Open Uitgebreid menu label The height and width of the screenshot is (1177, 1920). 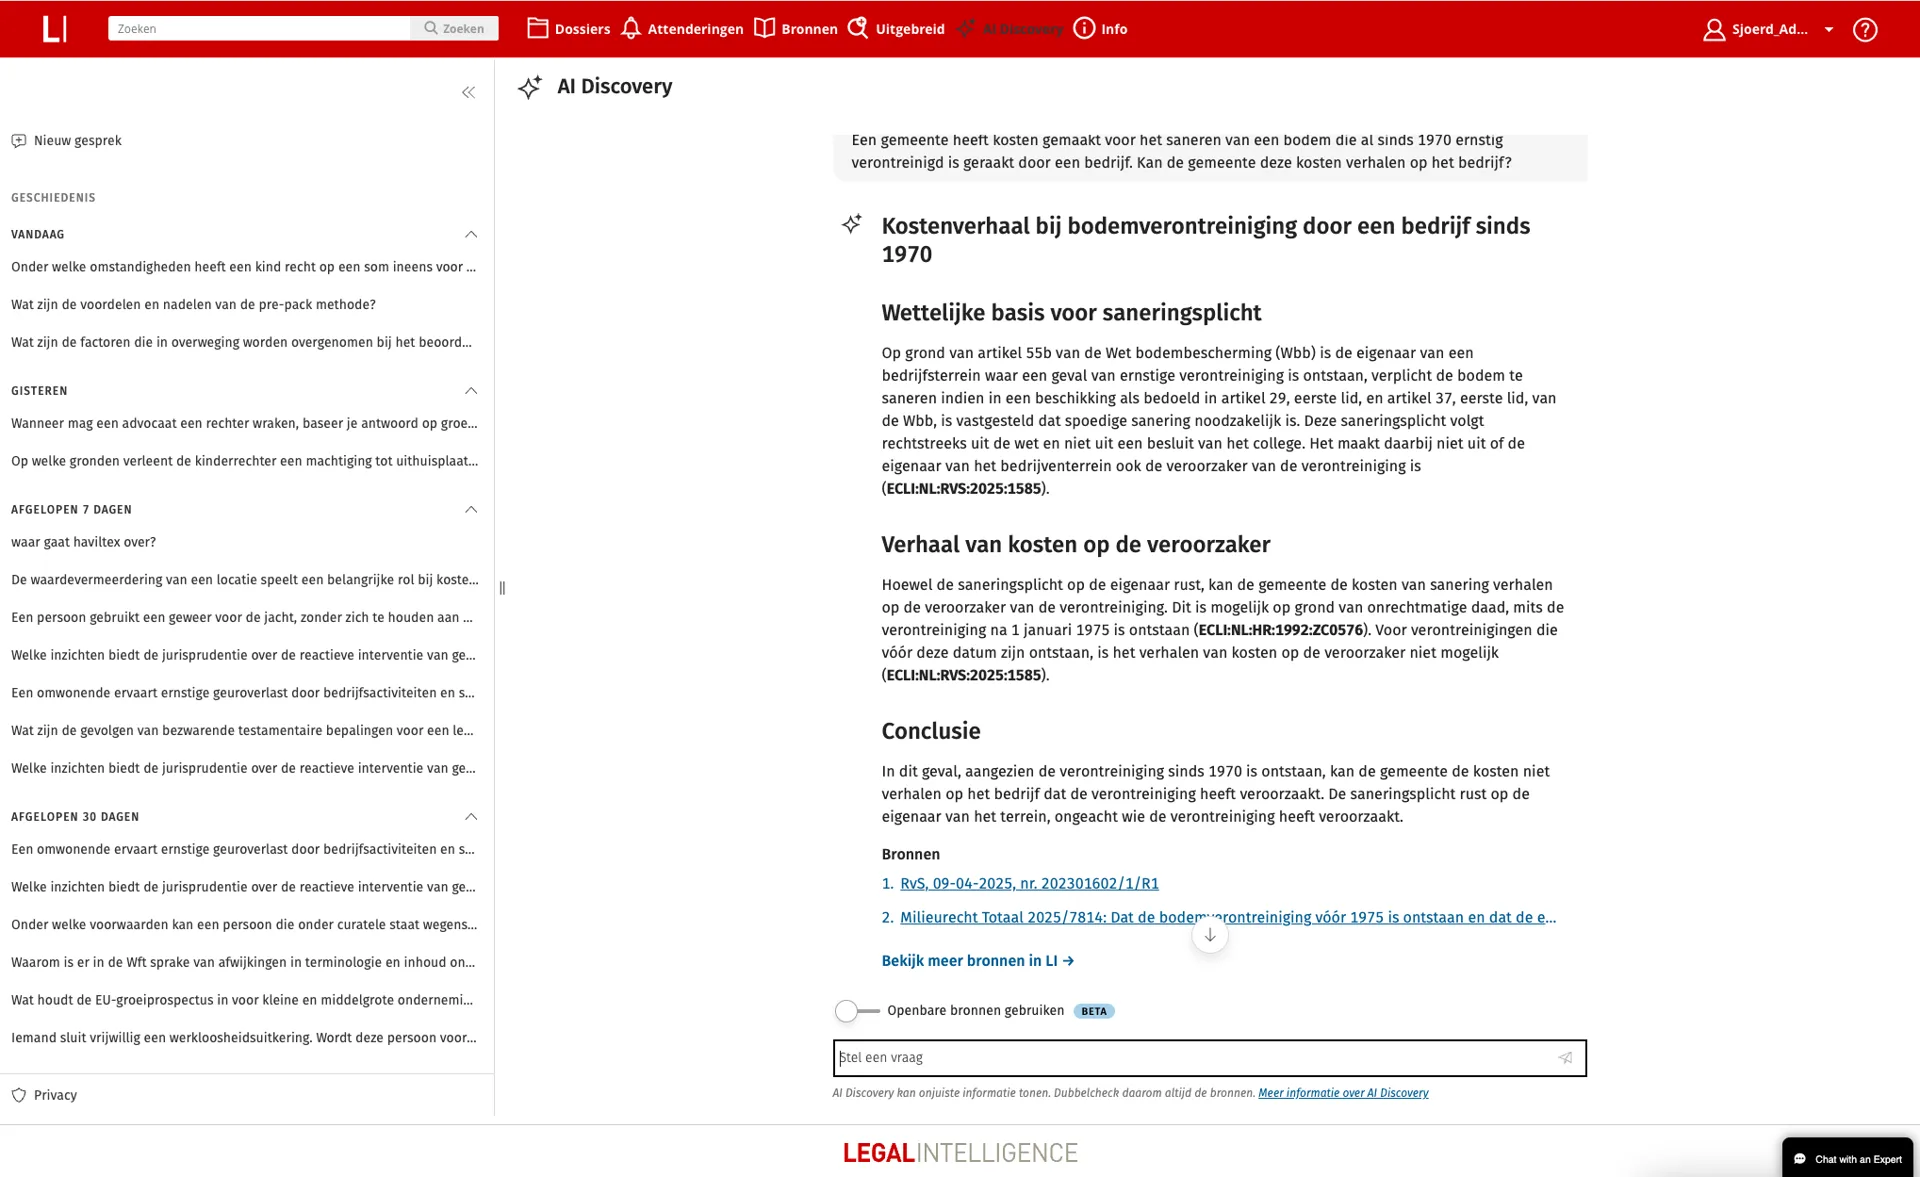coord(910,29)
